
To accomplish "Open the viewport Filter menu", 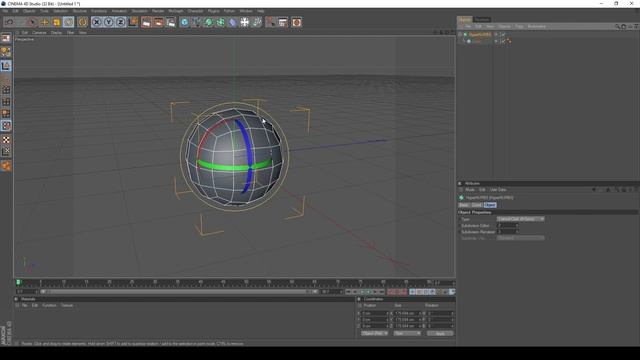I will click(x=71, y=33).
